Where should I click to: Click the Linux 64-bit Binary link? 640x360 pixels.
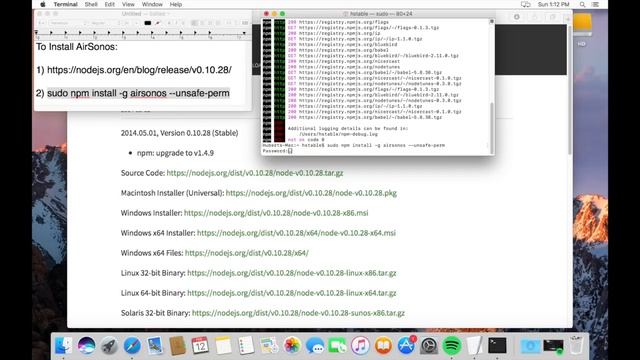(291, 293)
